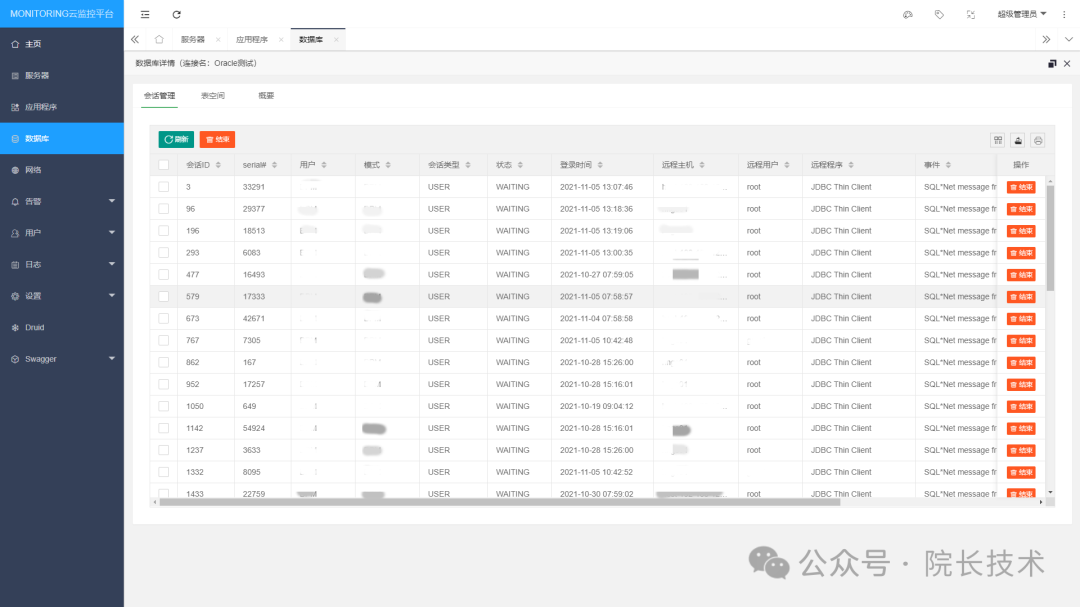Click the export icon above table
The image size is (1080, 607).
tap(1018, 140)
